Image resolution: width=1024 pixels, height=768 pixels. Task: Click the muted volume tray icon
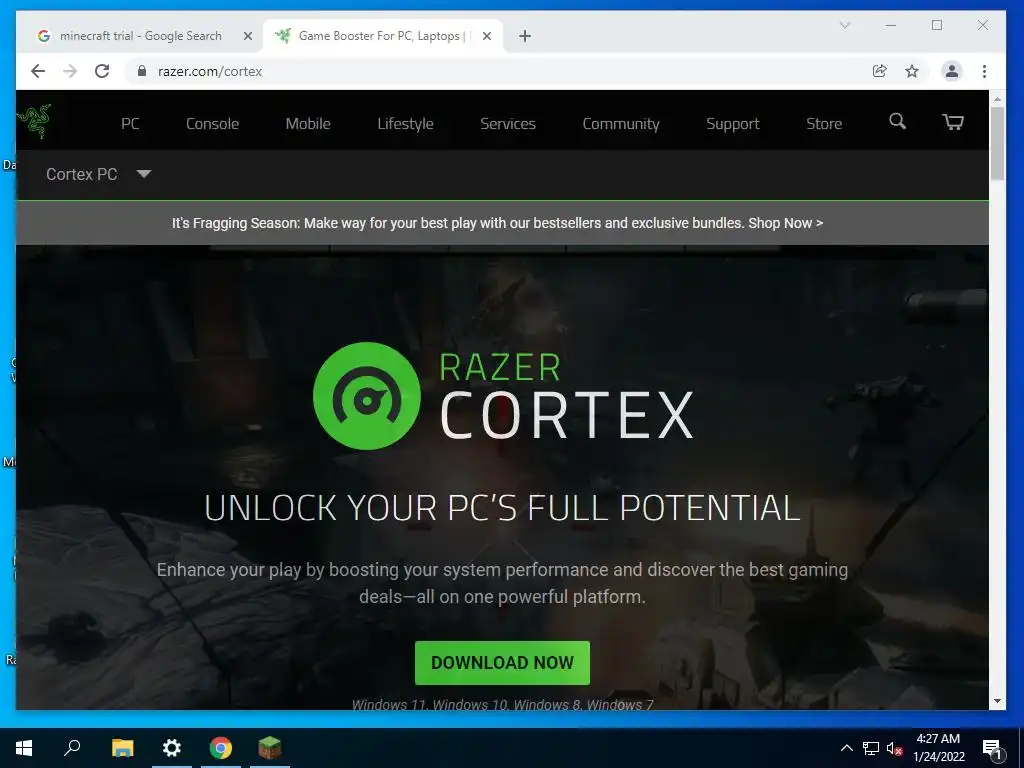pos(895,748)
